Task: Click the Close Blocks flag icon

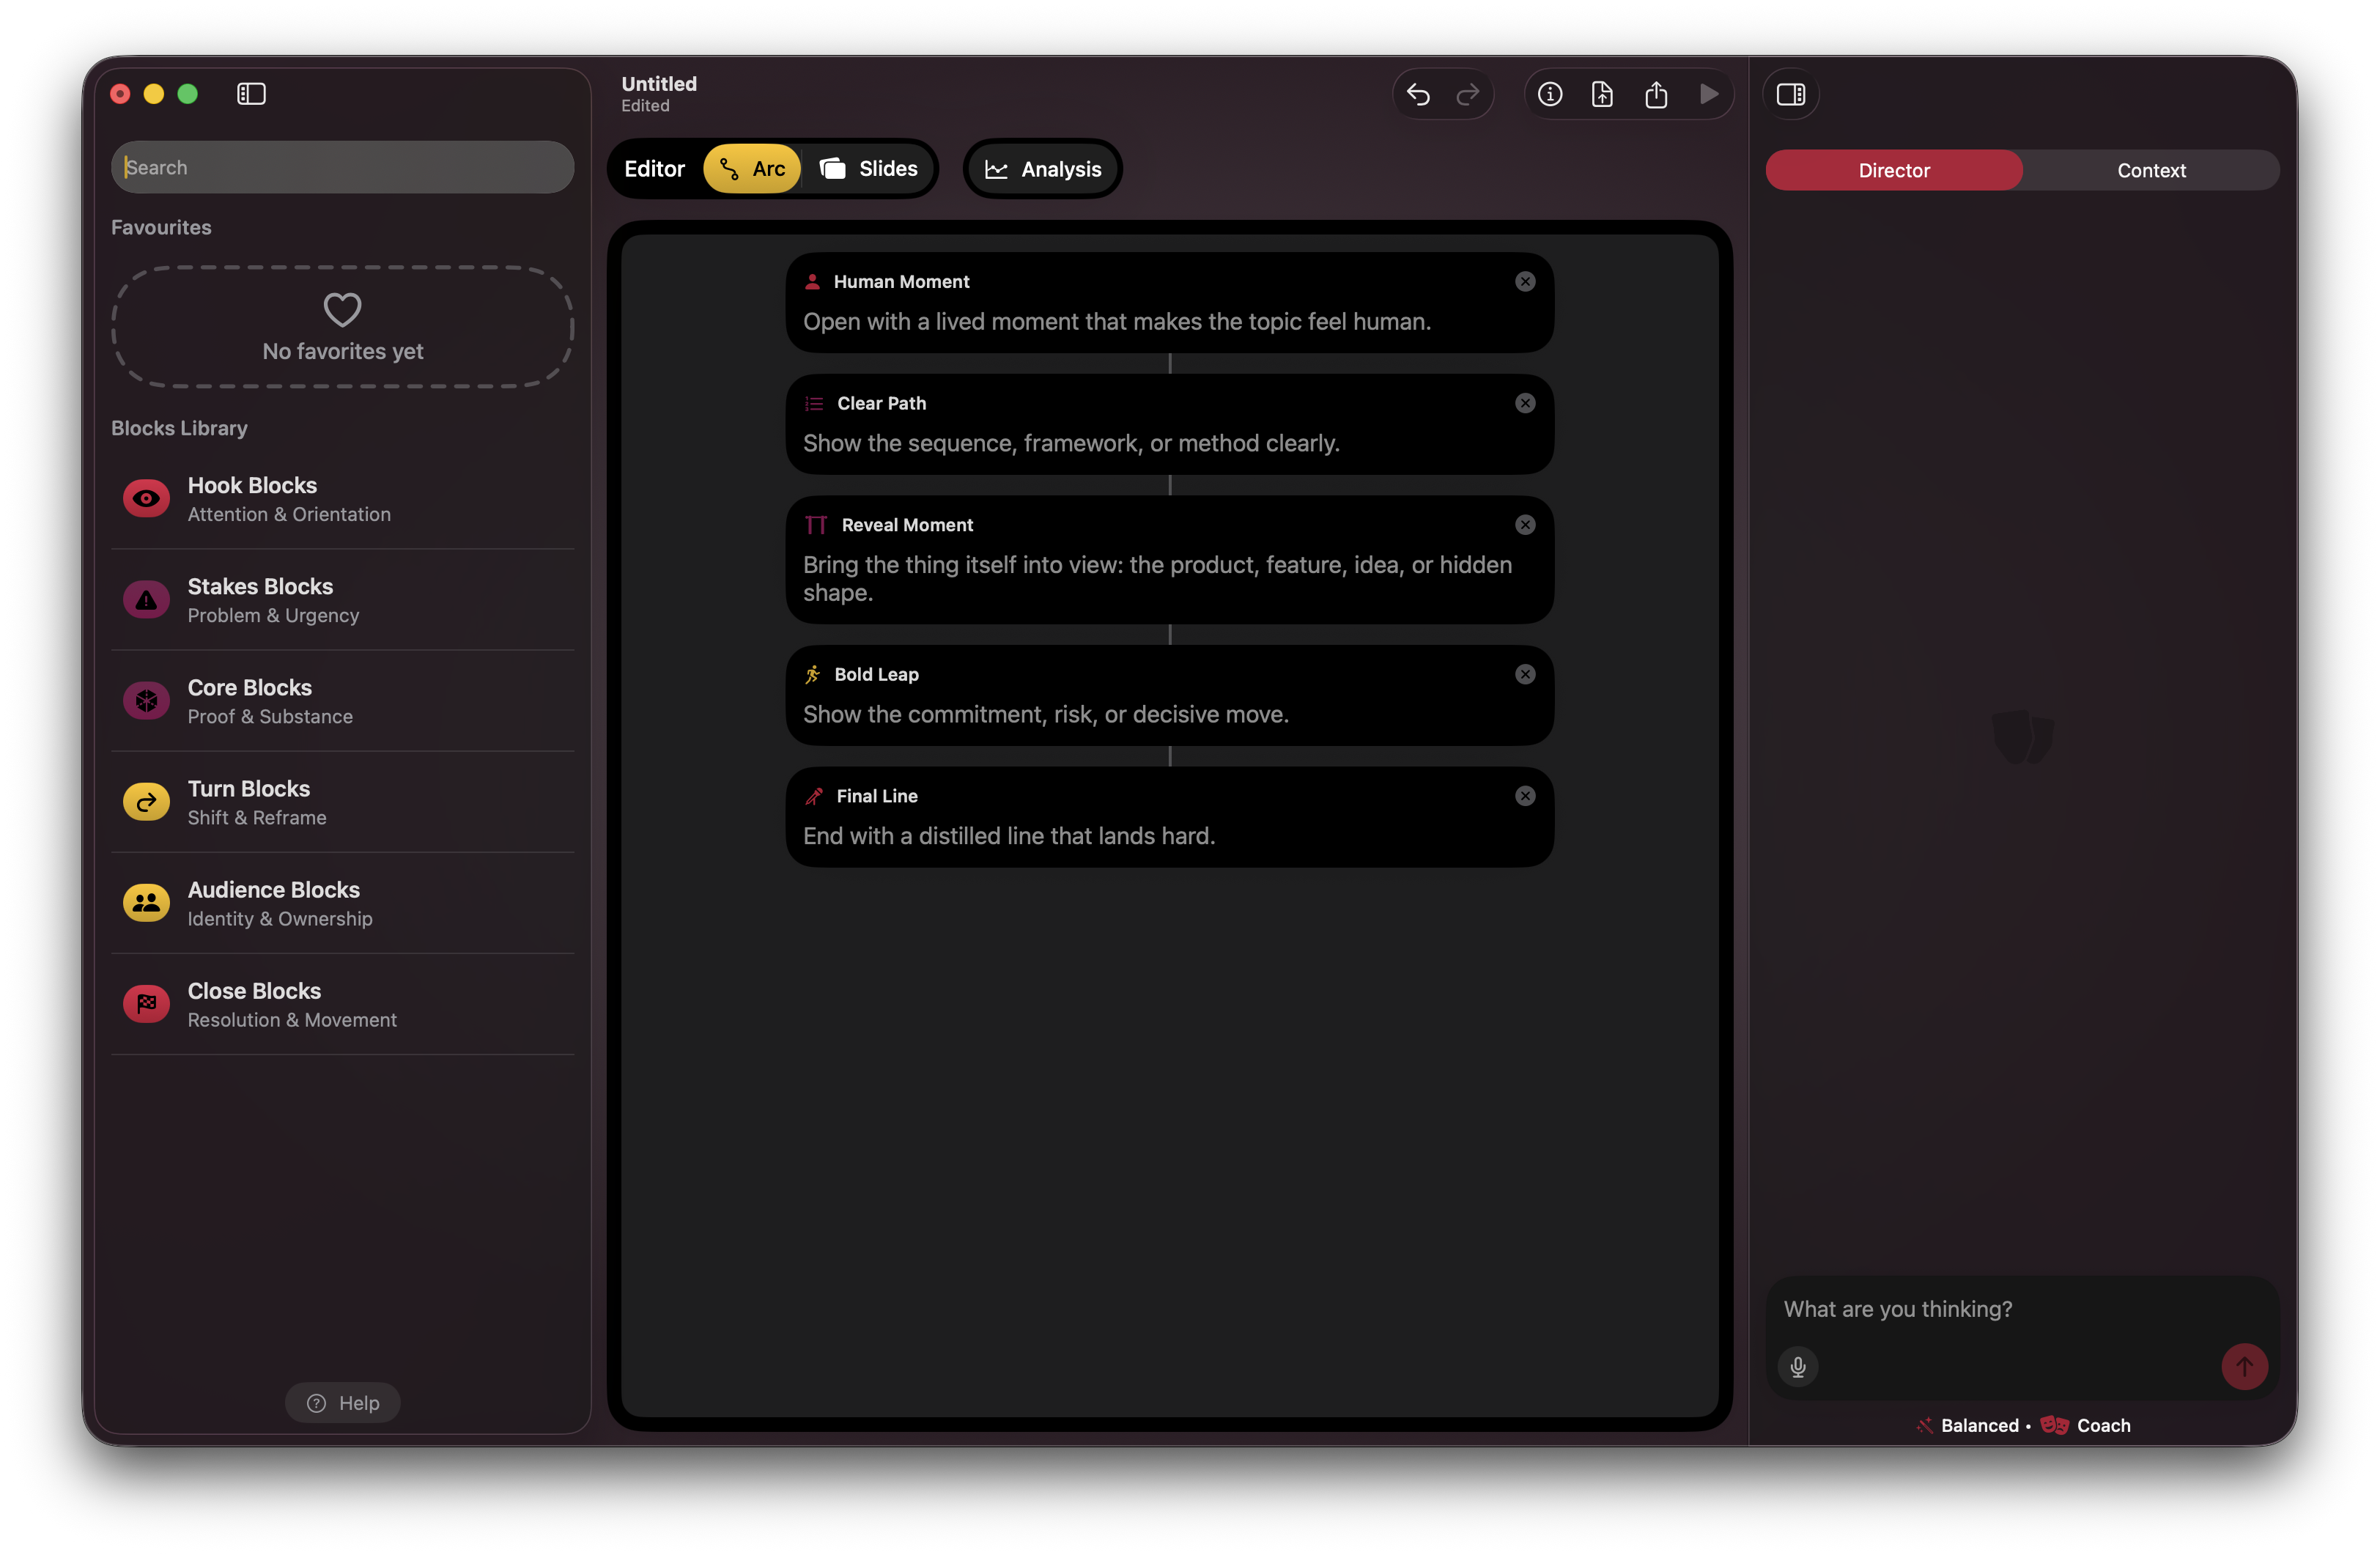Action: coord(146,1004)
